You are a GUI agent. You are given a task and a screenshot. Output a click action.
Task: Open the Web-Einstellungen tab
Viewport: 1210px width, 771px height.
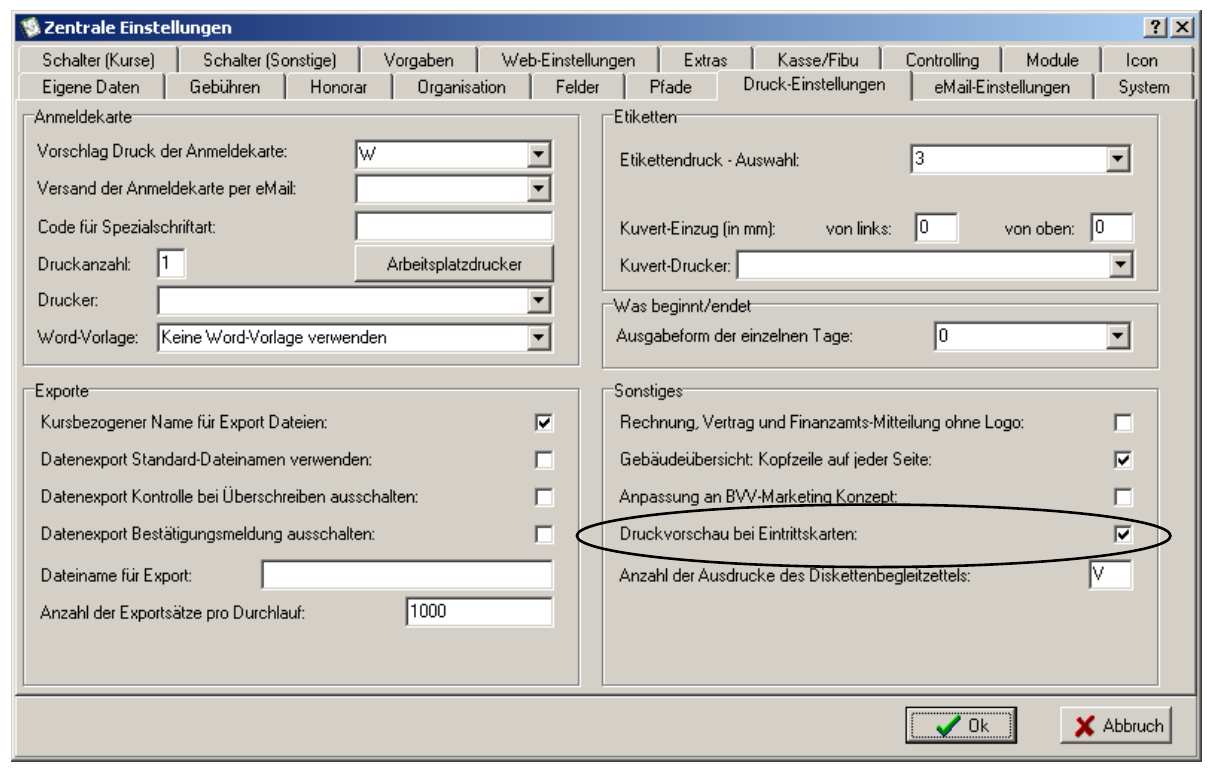[568, 60]
